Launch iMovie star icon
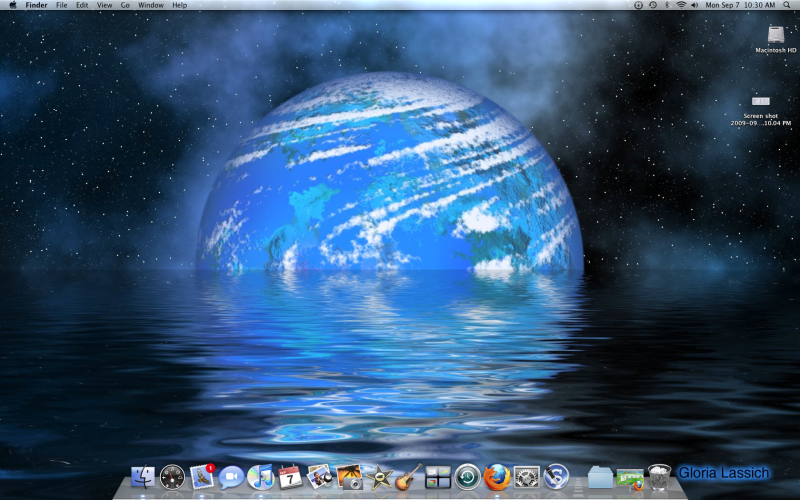The height and width of the screenshot is (500, 800). point(379,478)
